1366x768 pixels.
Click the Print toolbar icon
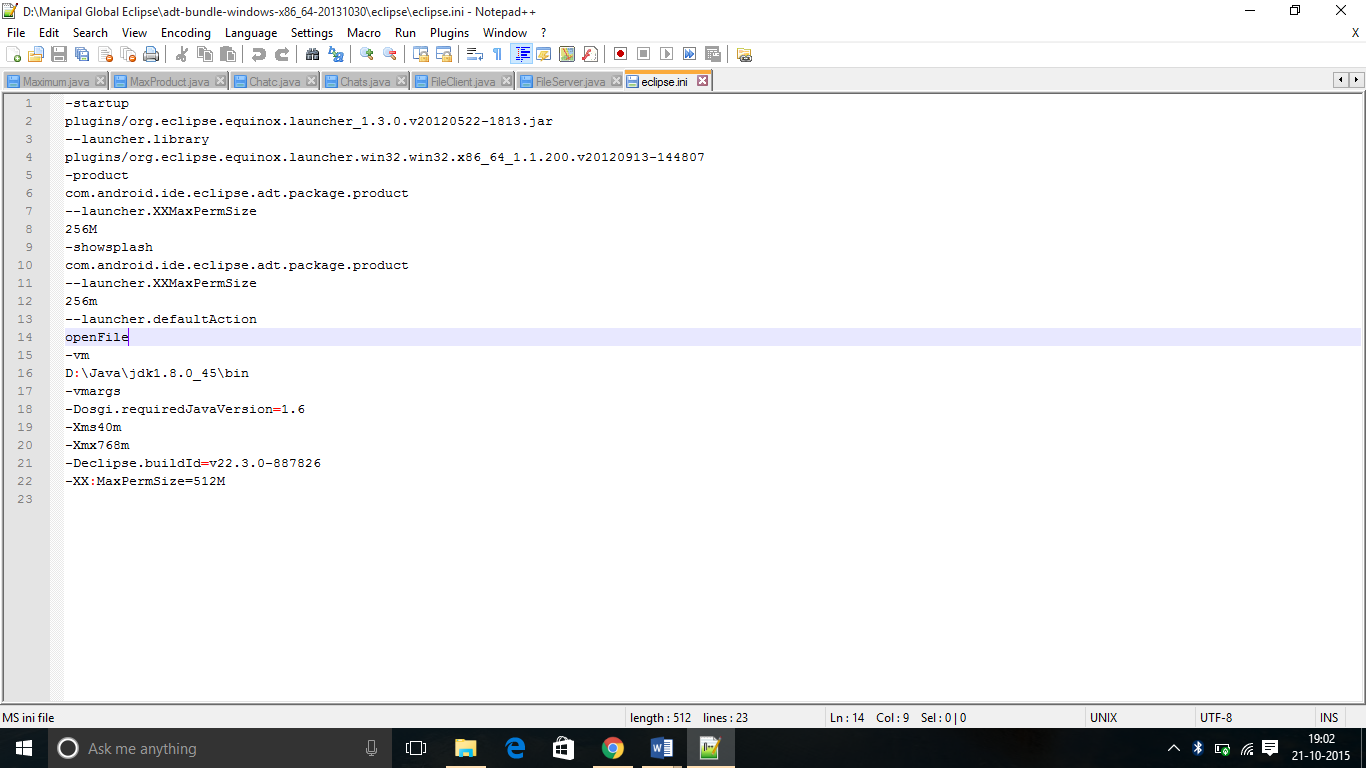coord(151,54)
